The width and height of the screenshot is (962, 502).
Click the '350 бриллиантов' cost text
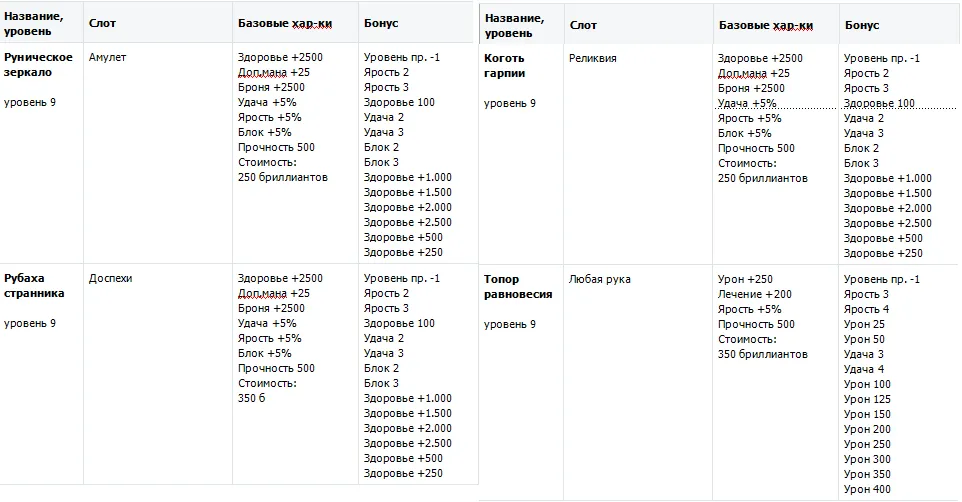click(762, 355)
